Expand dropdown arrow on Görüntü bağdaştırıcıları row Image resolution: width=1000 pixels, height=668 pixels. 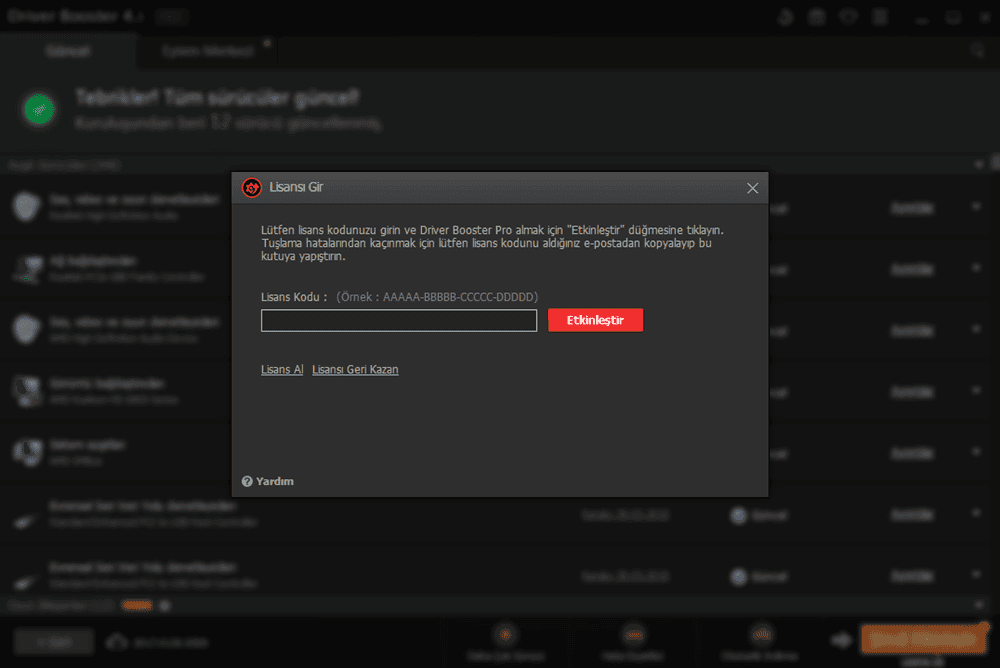click(976, 390)
